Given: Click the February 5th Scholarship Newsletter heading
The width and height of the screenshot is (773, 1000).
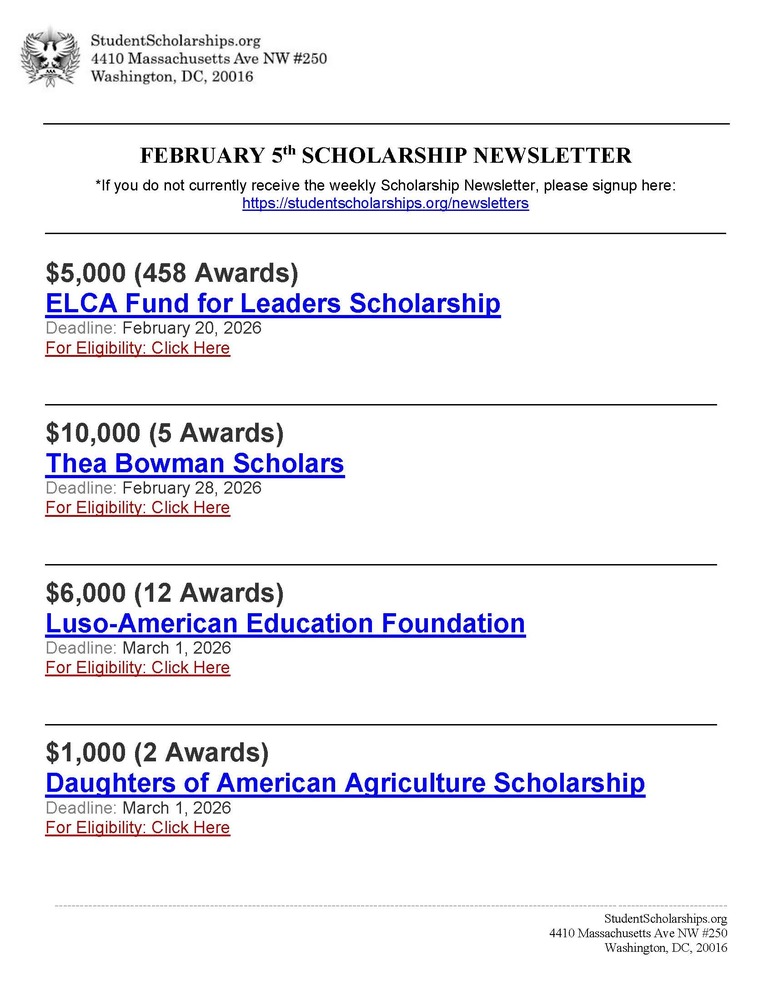Looking at the screenshot, I should [x=385, y=156].
